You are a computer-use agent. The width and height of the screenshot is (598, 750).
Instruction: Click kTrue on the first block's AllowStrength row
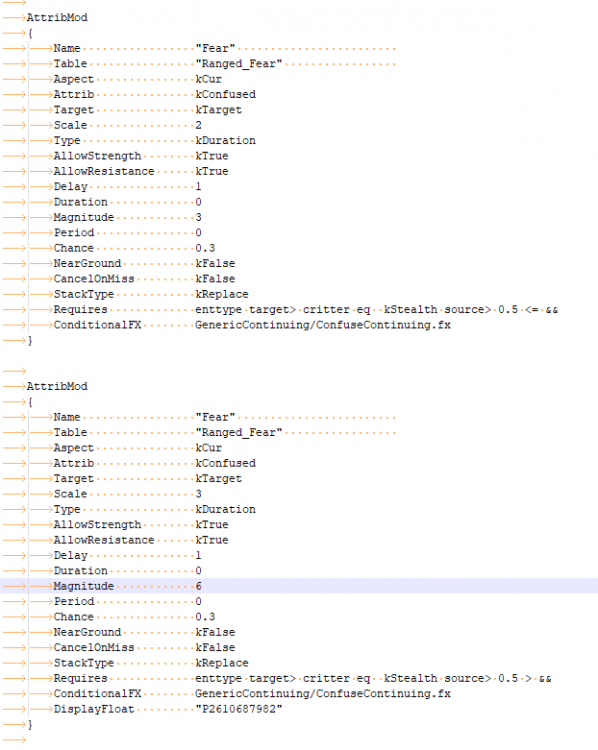[212, 156]
